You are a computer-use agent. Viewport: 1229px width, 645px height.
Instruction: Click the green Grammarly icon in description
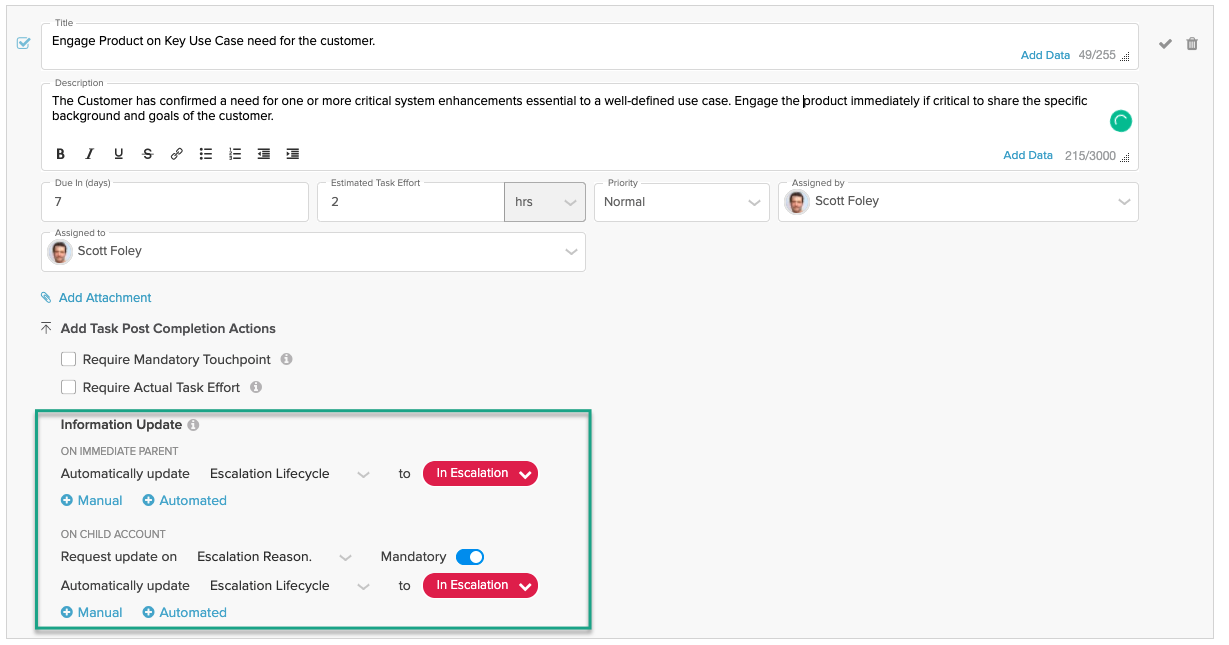1121,121
